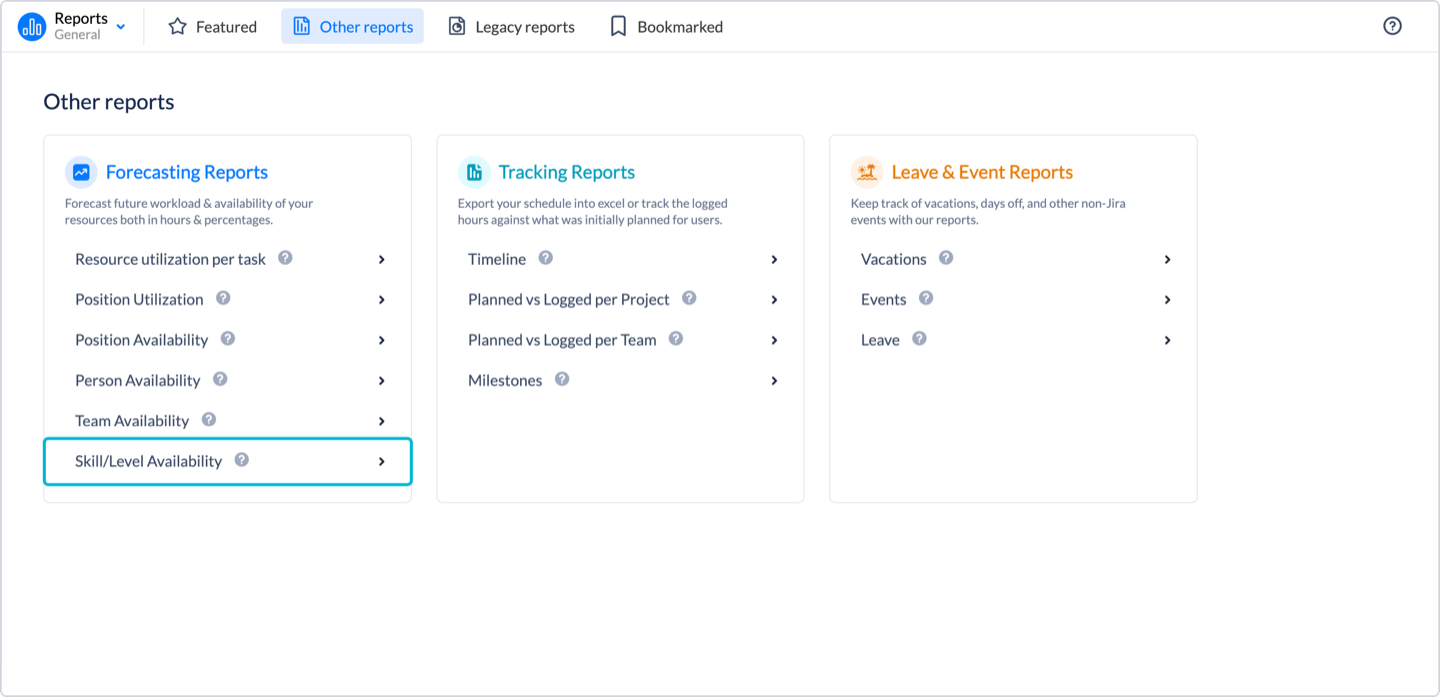Image resolution: width=1440 pixels, height=697 pixels.
Task: Click the help icon beside Planned vs Logged per Team
Action: (x=676, y=339)
